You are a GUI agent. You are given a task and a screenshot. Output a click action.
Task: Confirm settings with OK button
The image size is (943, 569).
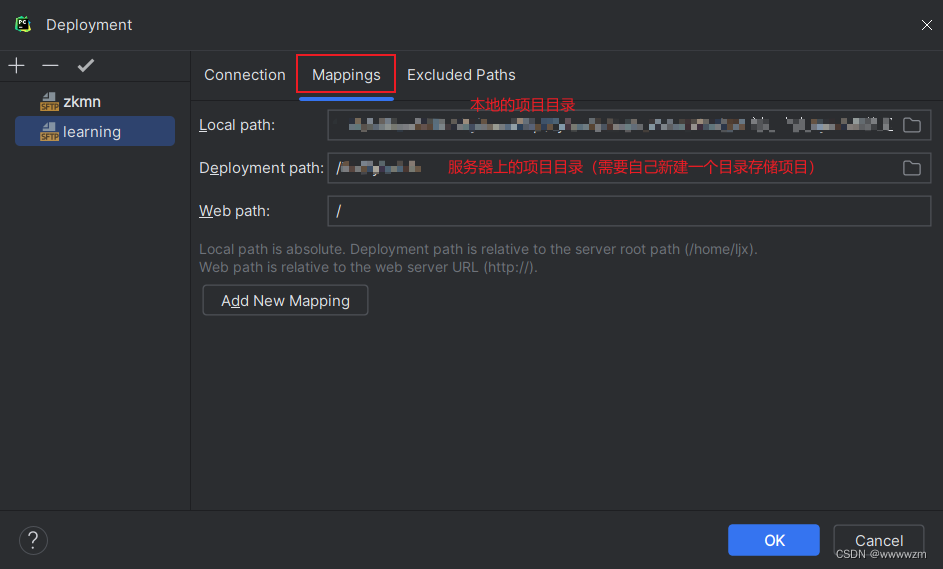point(773,540)
